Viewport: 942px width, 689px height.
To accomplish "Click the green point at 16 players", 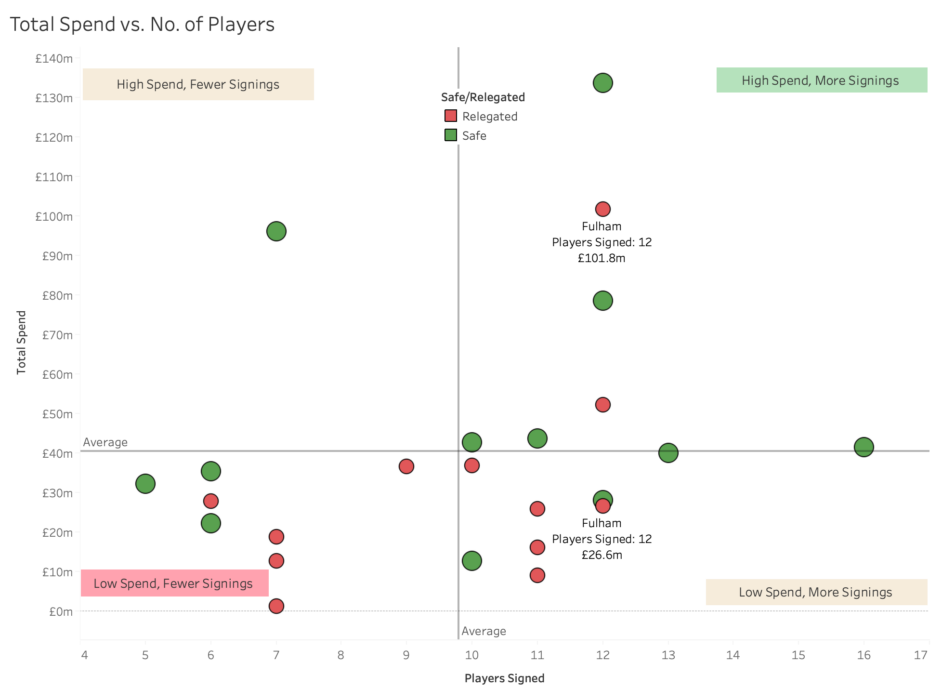I will [863, 447].
